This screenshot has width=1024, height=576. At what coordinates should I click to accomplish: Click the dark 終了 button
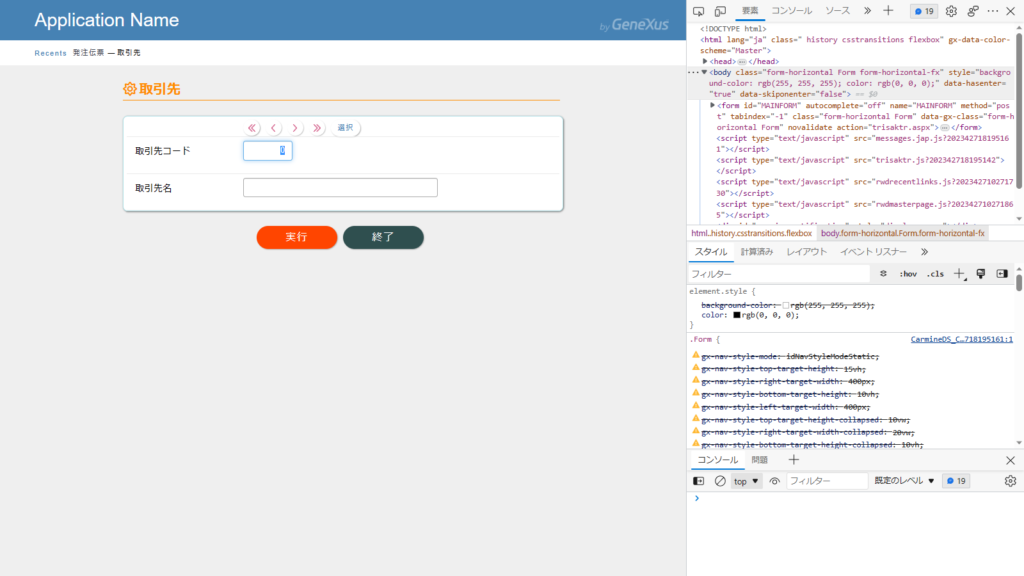383,237
